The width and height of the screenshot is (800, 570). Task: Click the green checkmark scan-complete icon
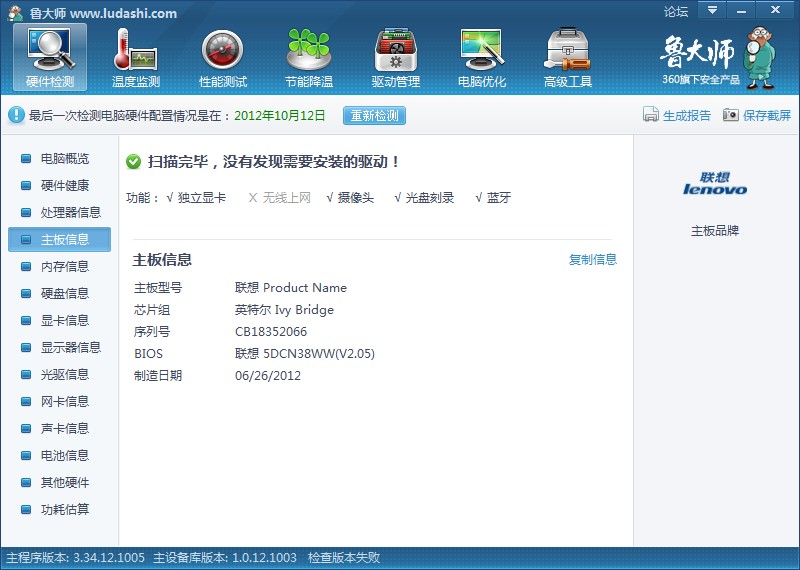(133, 162)
